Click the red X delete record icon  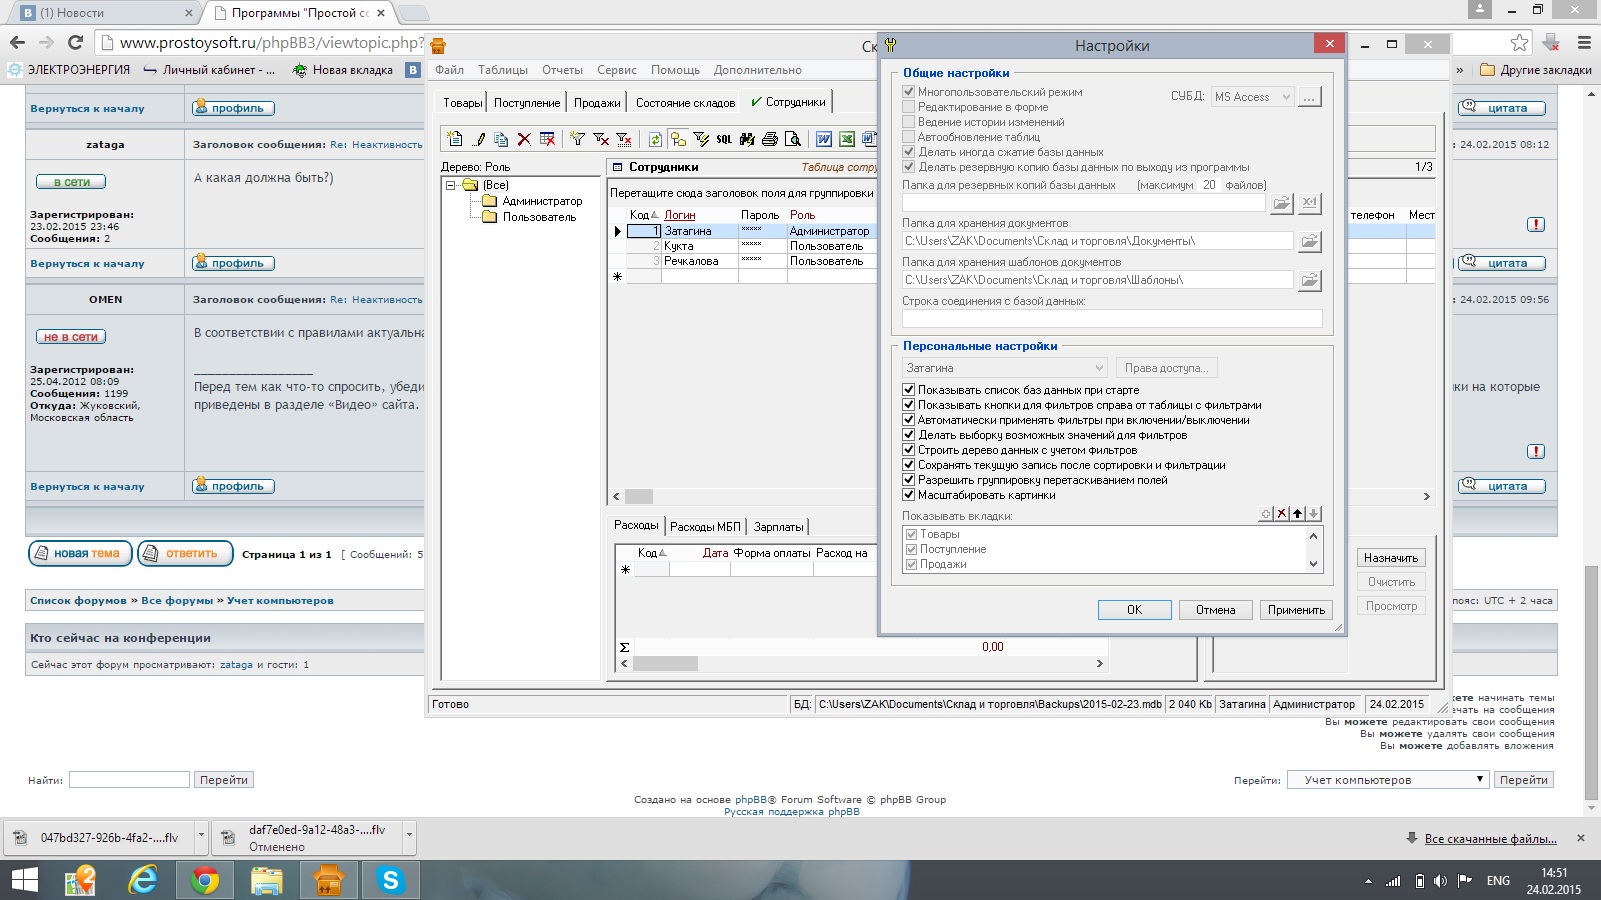click(x=524, y=139)
